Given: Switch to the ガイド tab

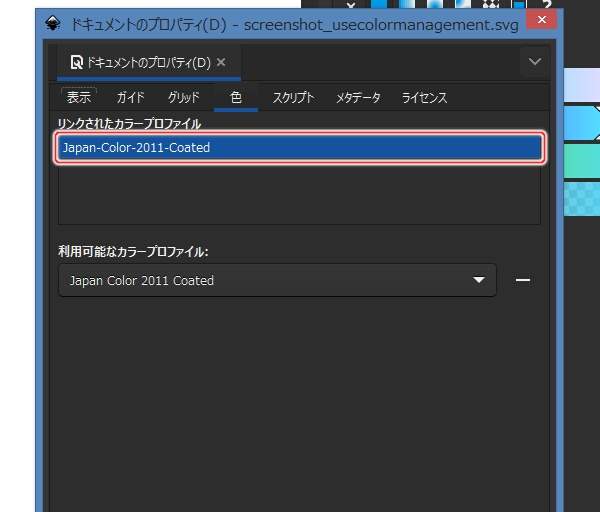Looking at the screenshot, I should [x=130, y=97].
